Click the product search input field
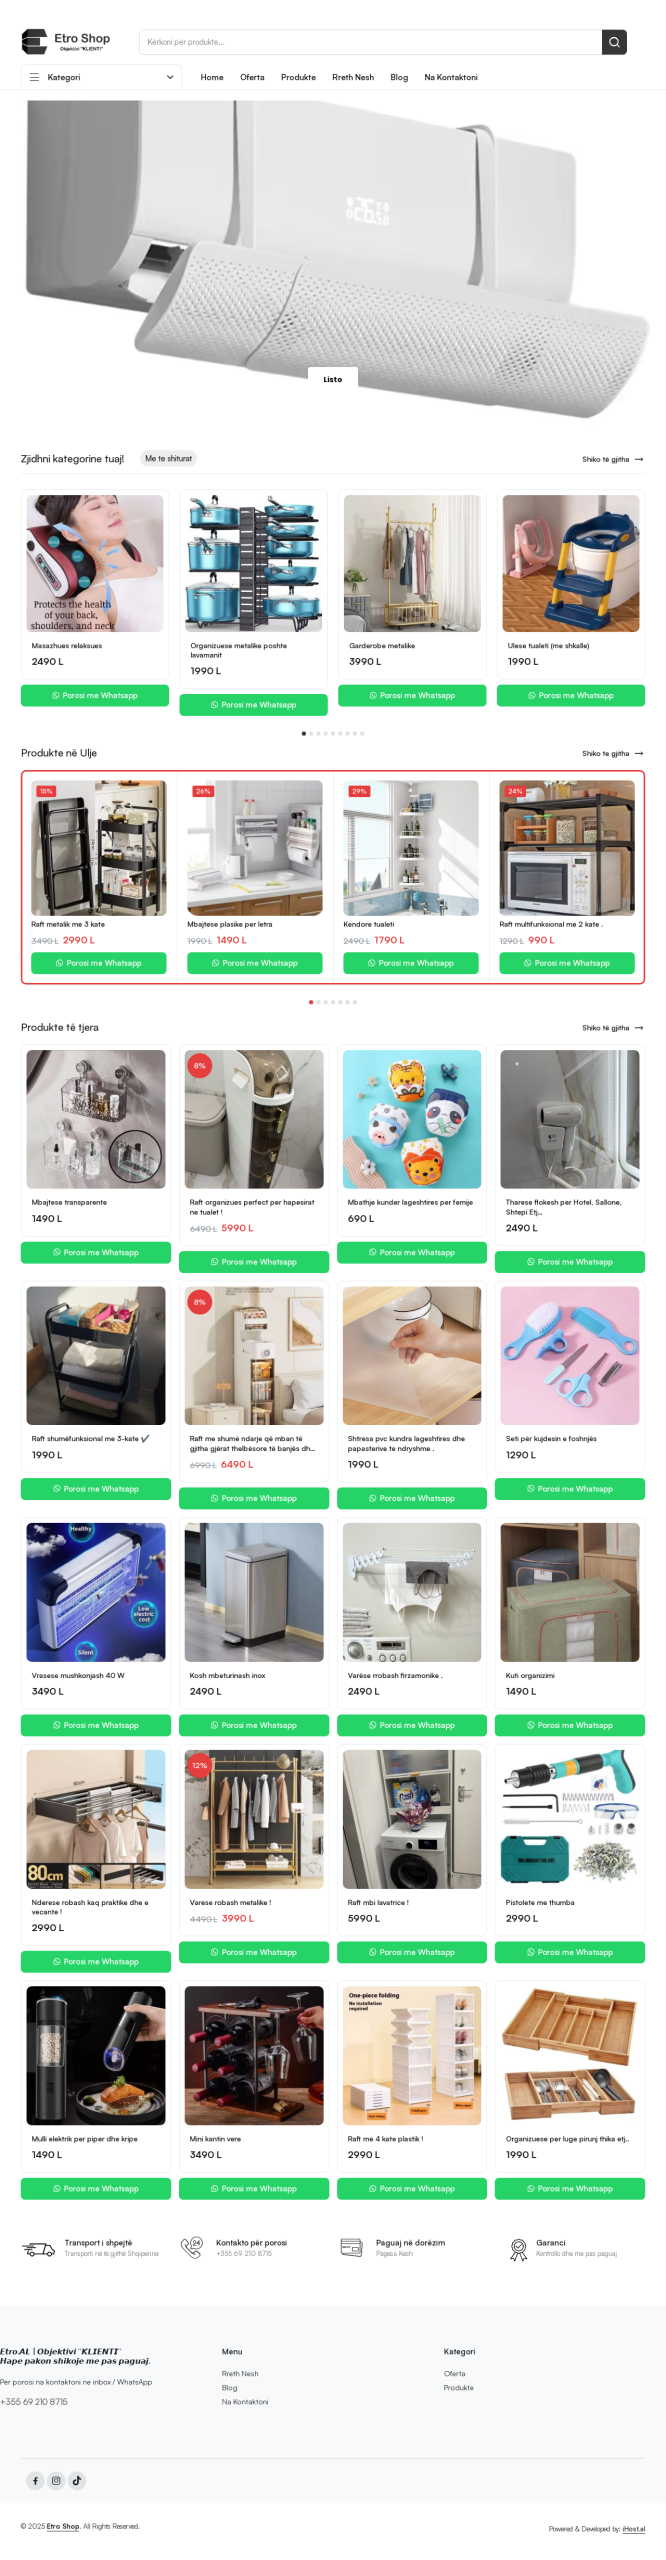 click(x=370, y=42)
